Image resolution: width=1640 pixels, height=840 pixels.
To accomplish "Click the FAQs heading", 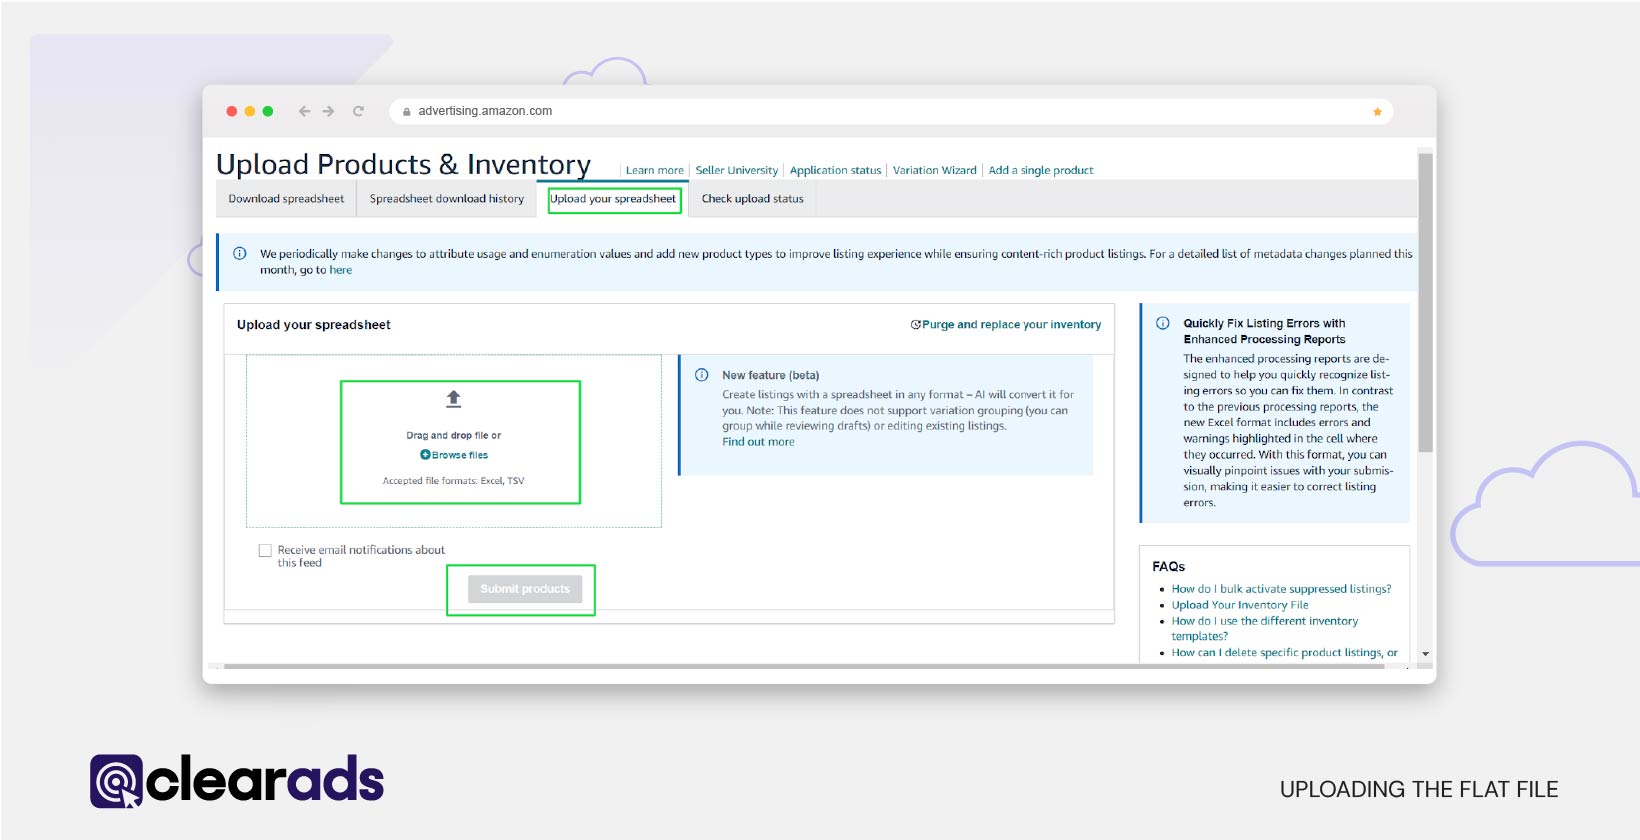I will pyautogui.click(x=1168, y=566).
